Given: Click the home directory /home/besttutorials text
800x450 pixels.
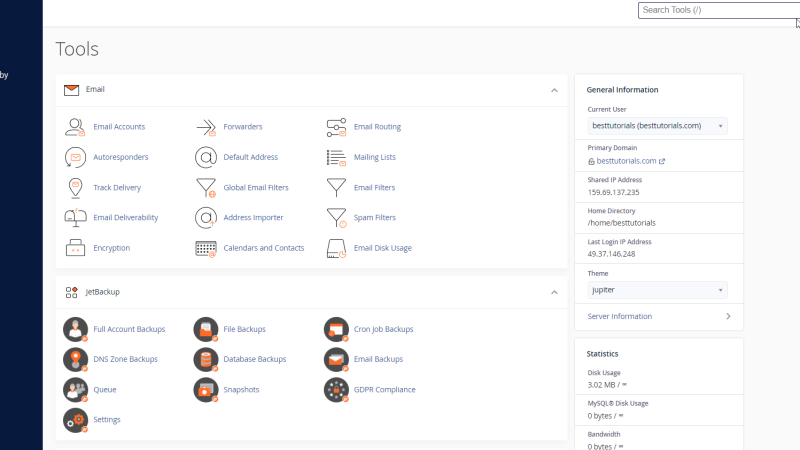Looking at the screenshot, I should pos(621,223).
